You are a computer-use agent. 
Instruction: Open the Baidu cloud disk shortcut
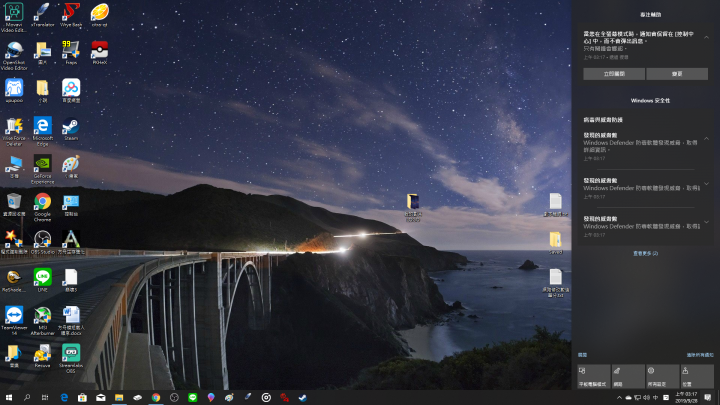(x=71, y=90)
